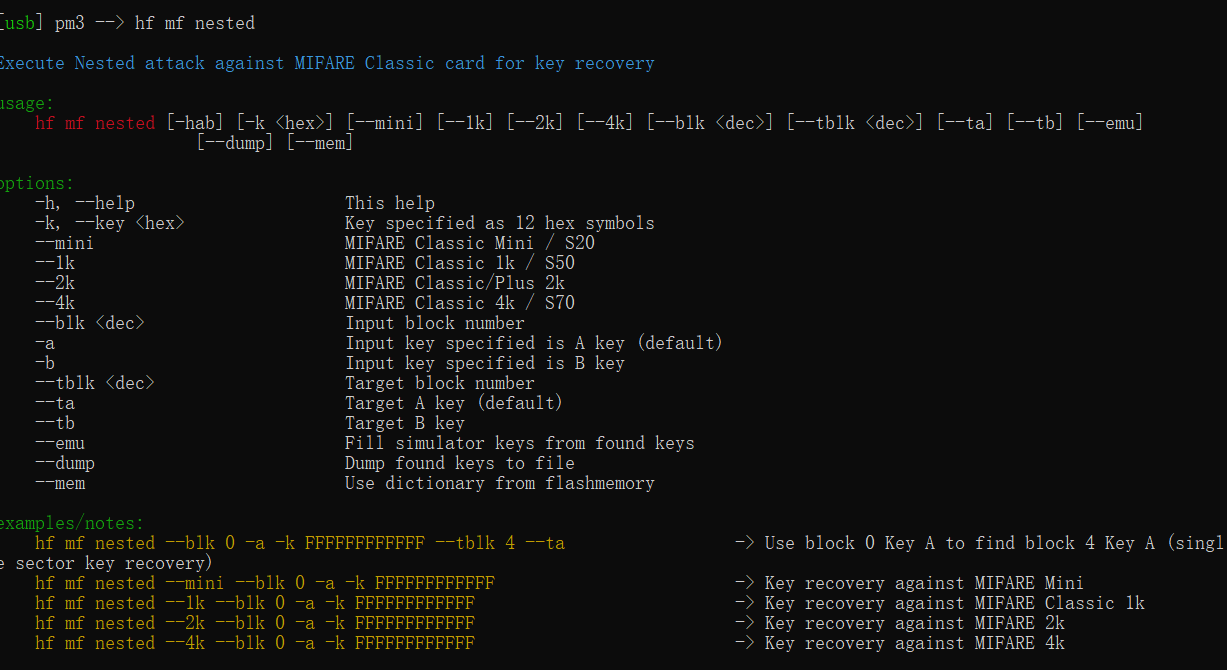Viewport: 1227px width, 670px height.
Task: Click the '[--dump]' flag in the usage line
Action: tap(236, 143)
